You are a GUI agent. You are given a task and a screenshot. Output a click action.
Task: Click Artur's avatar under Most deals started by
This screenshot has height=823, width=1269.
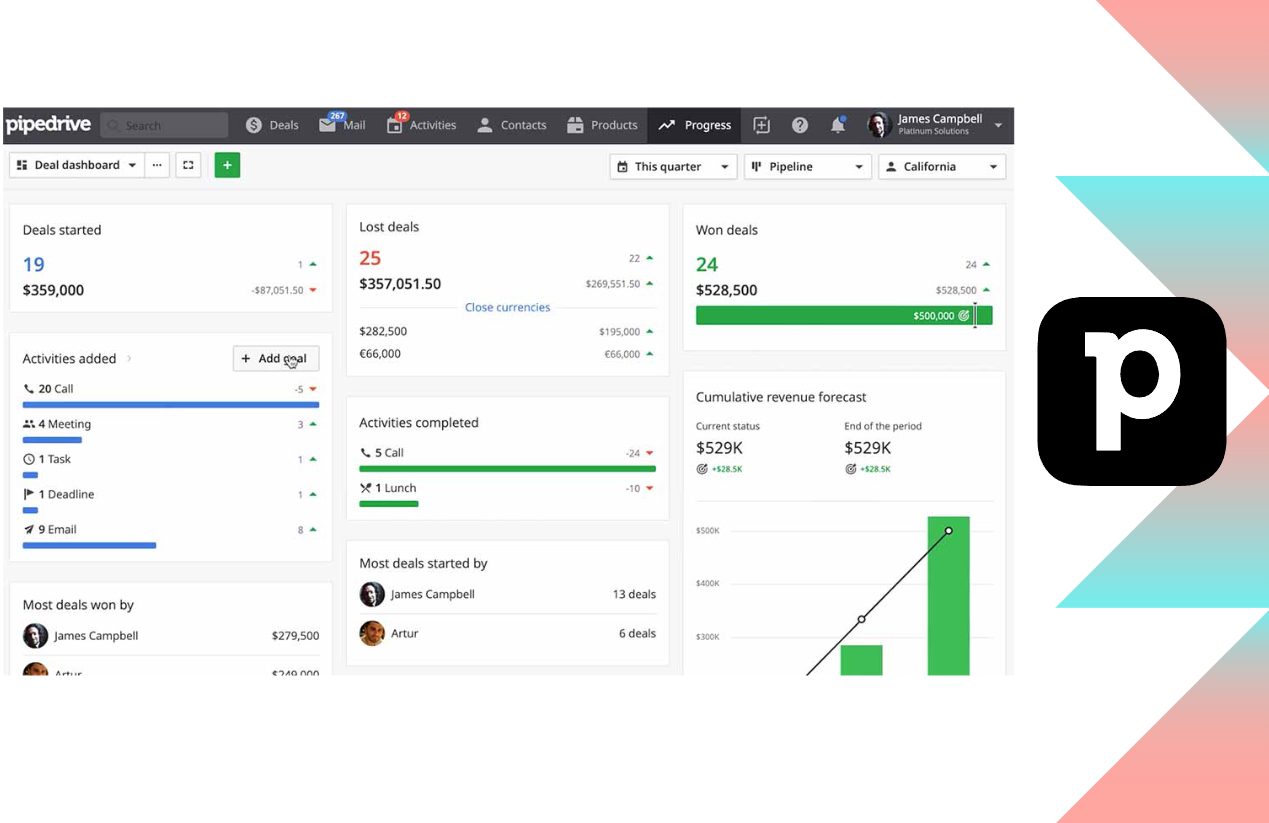(x=372, y=633)
